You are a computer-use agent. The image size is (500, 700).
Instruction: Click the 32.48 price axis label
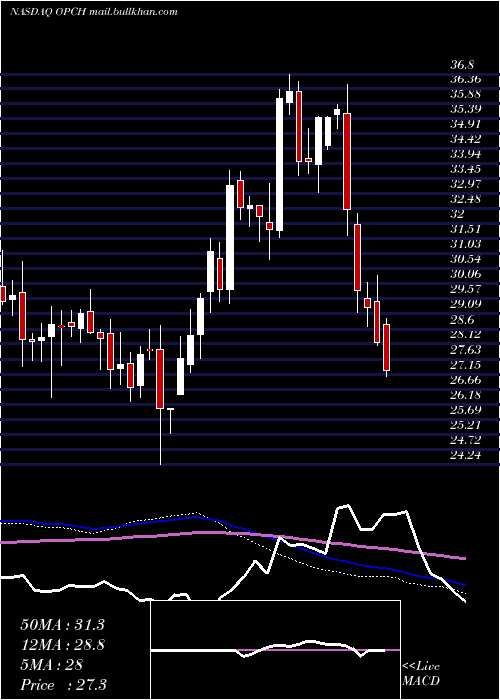coord(466,200)
